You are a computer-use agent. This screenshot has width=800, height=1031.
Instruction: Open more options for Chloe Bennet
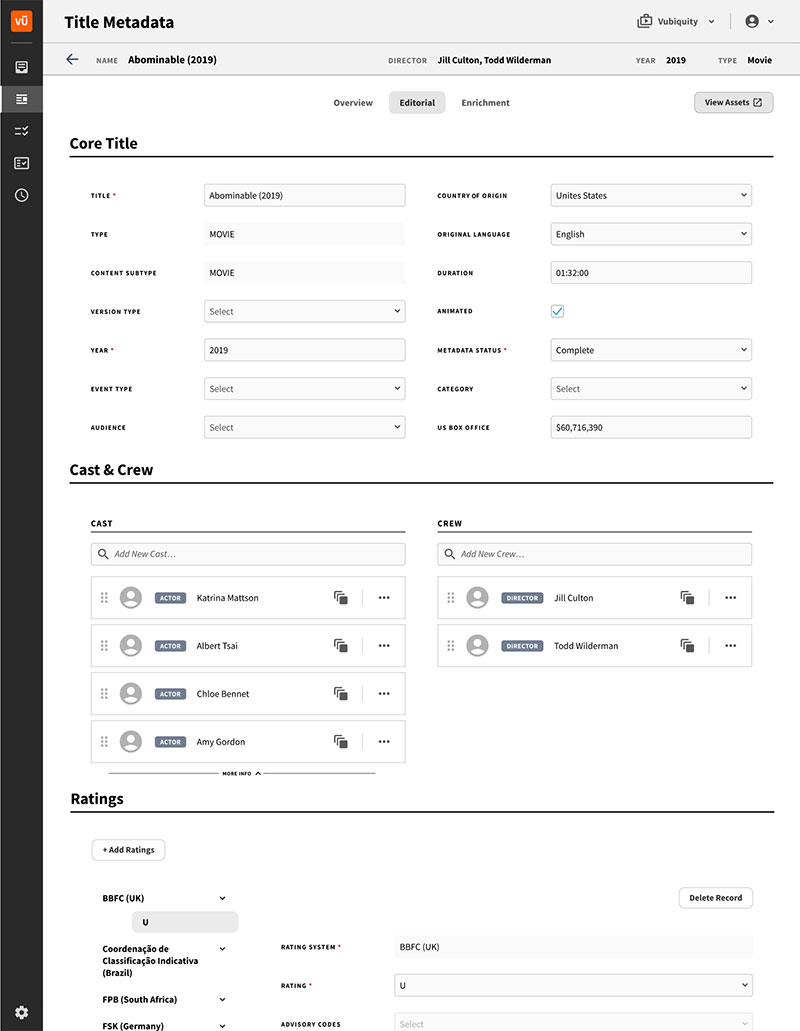pos(384,694)
